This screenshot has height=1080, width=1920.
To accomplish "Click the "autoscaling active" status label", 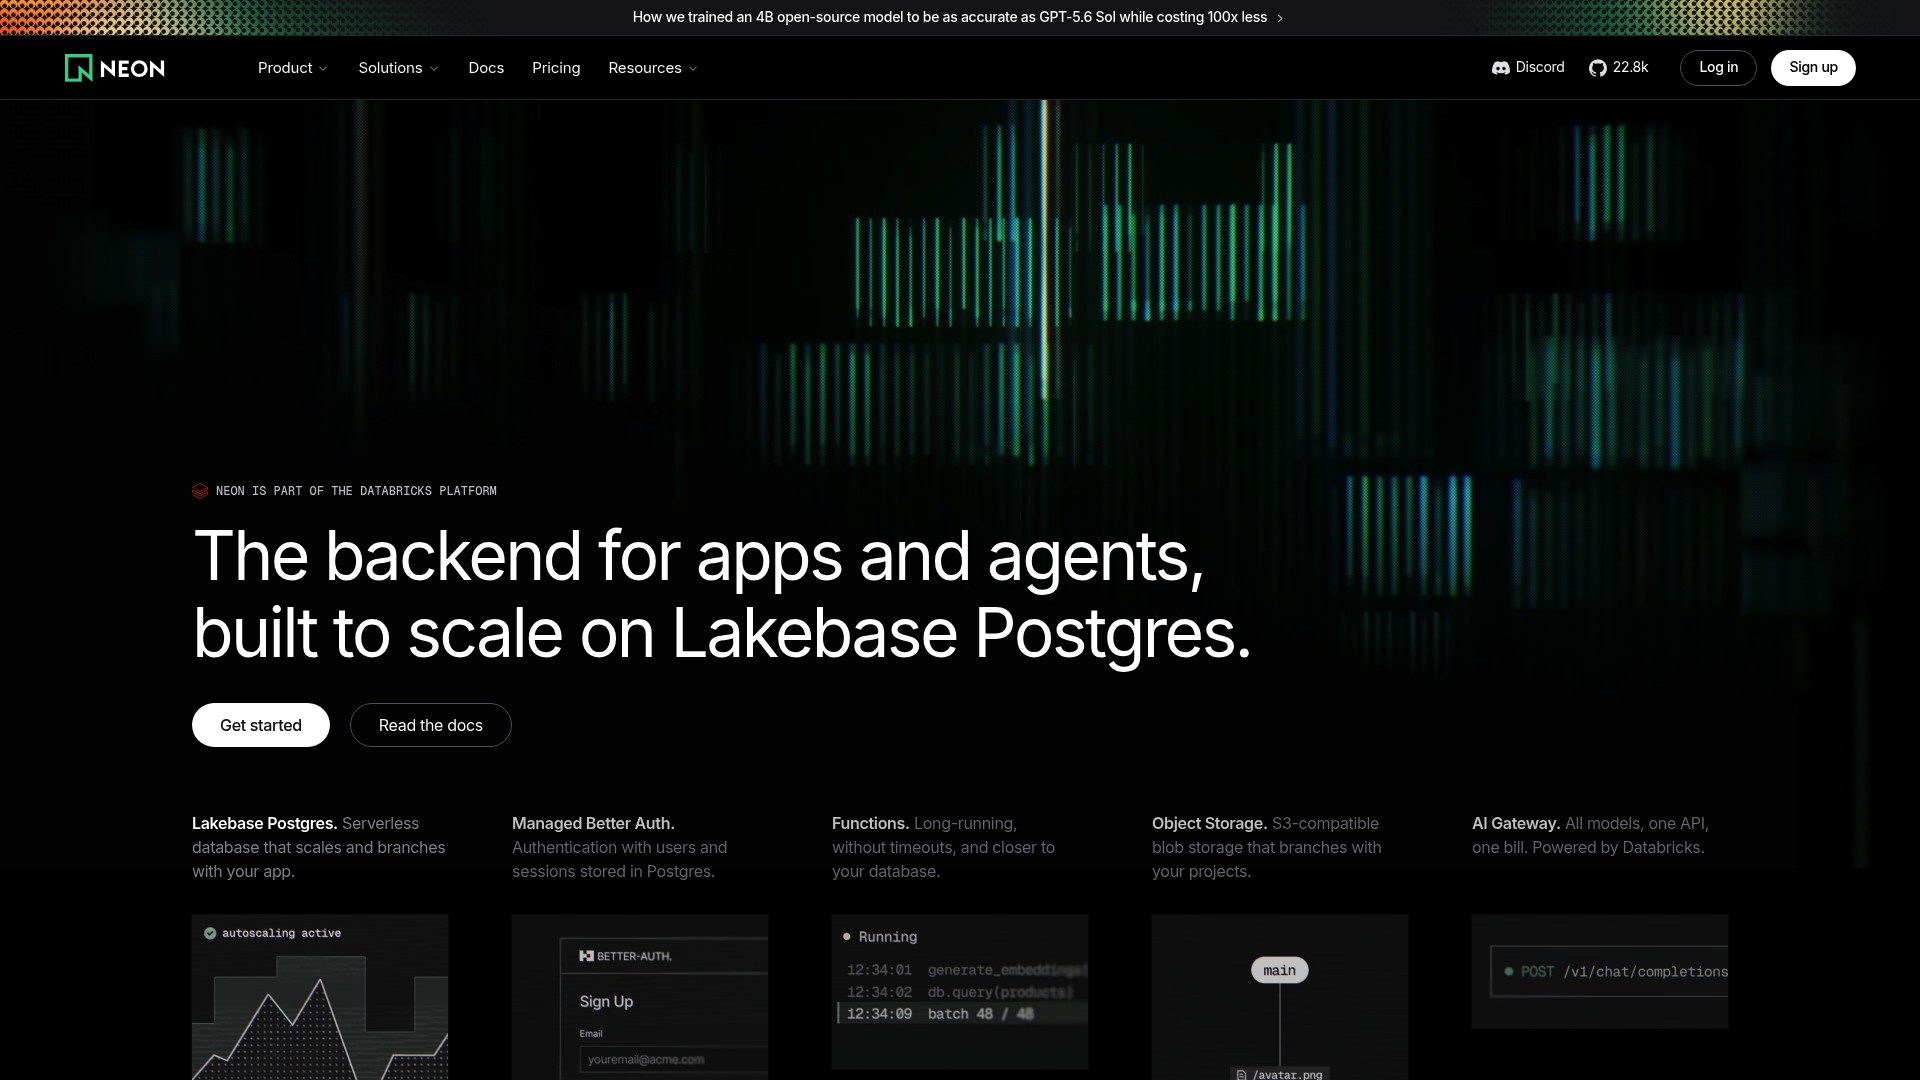I will coord(281,933).
